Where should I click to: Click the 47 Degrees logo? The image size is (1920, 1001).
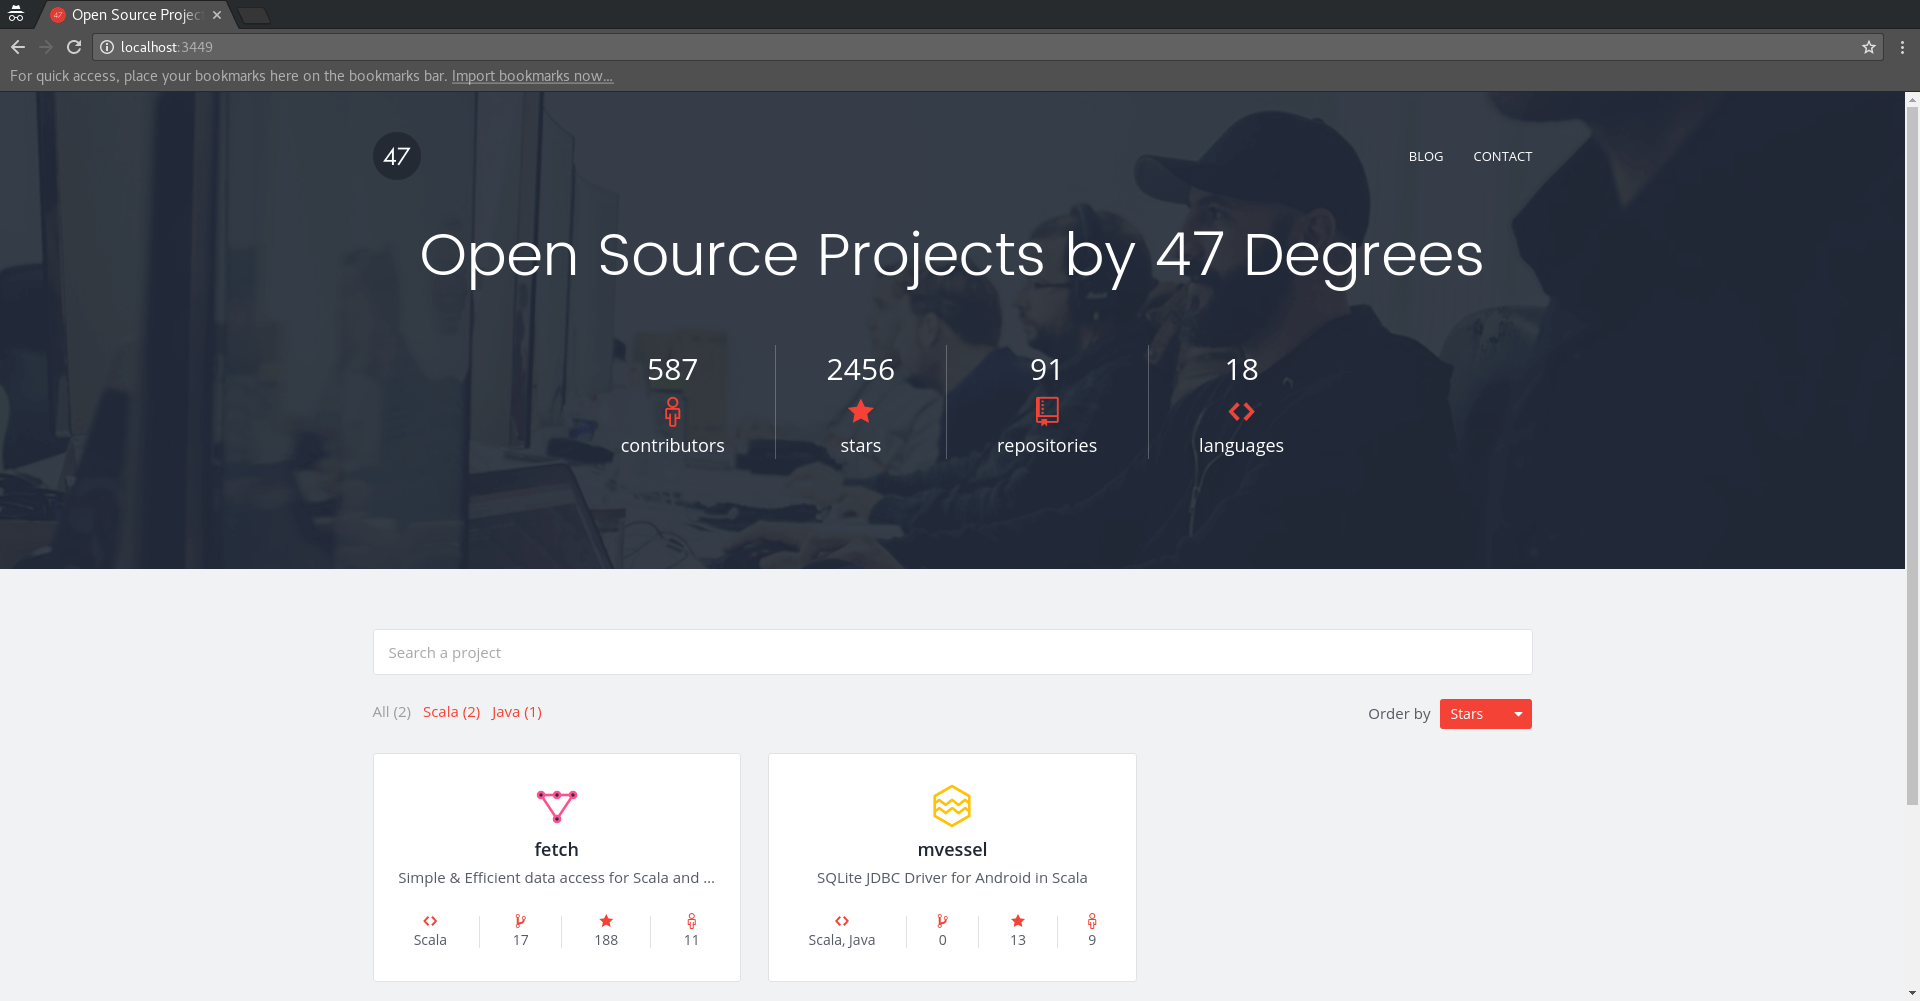pos(397,156)
